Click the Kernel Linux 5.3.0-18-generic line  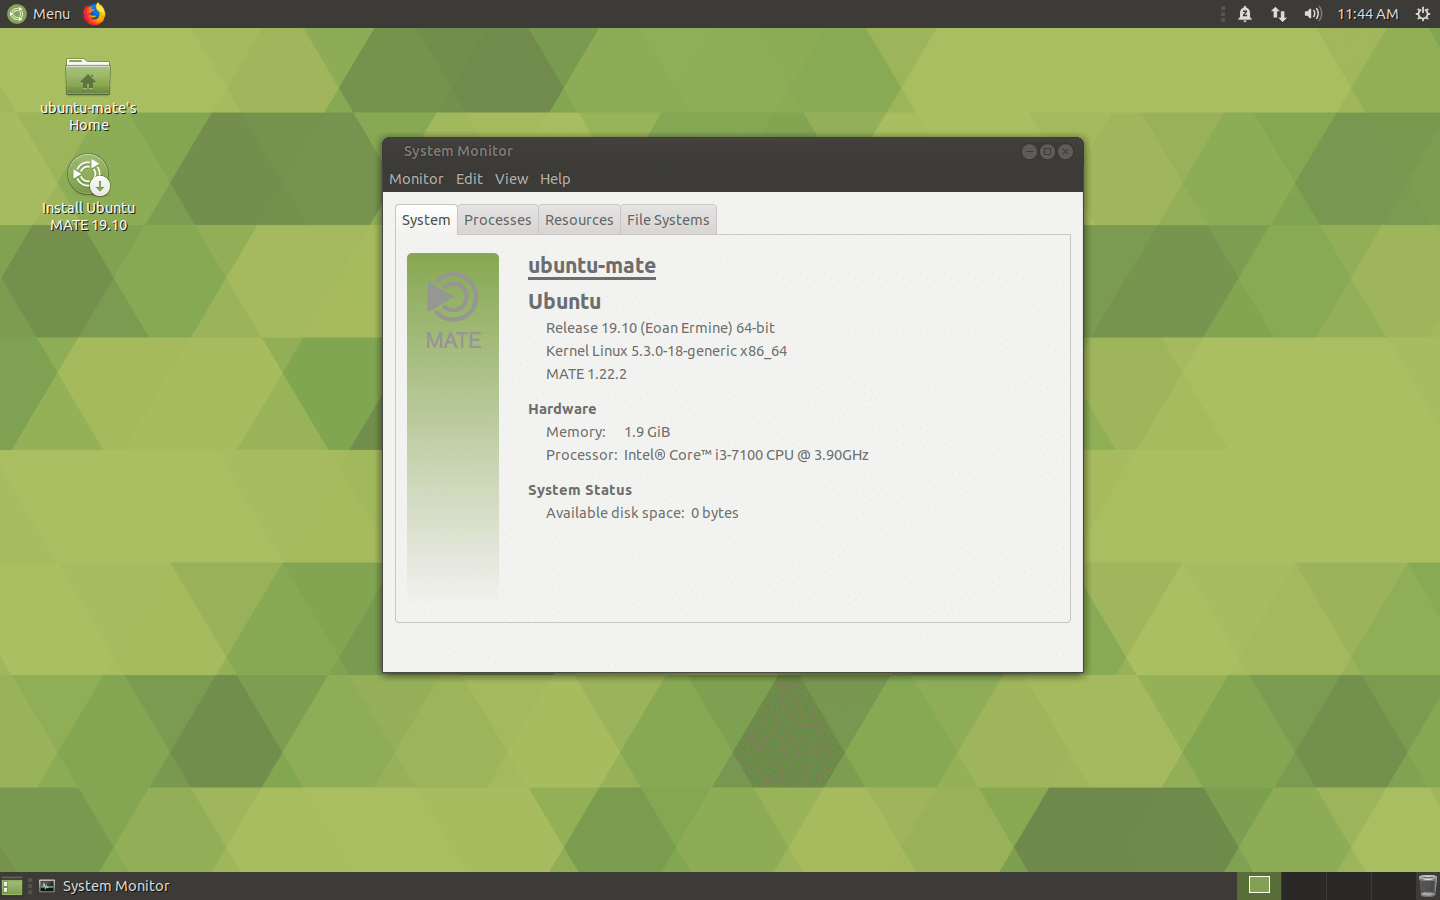(x=666, y=351)
